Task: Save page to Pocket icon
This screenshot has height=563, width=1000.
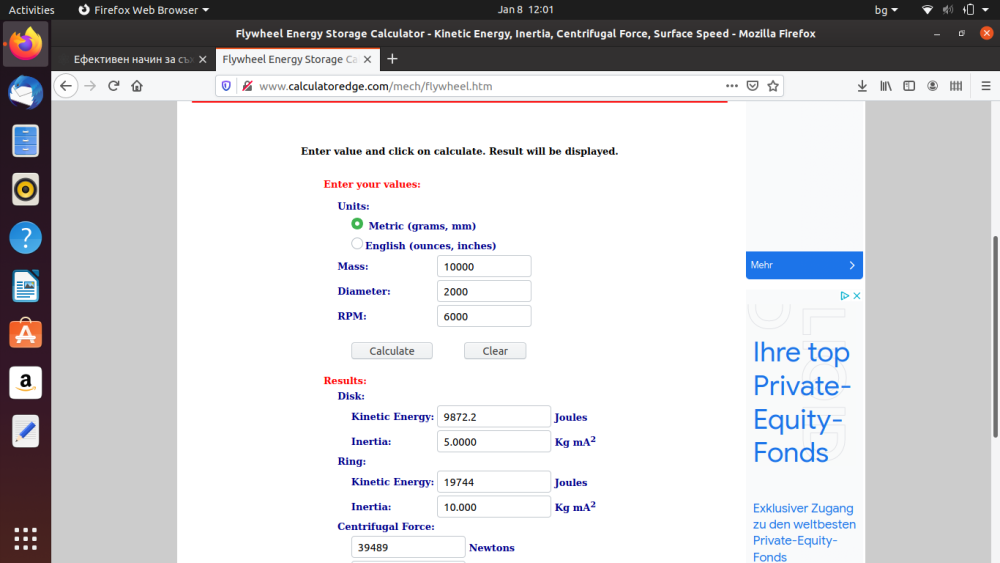Action: point(753,86)
